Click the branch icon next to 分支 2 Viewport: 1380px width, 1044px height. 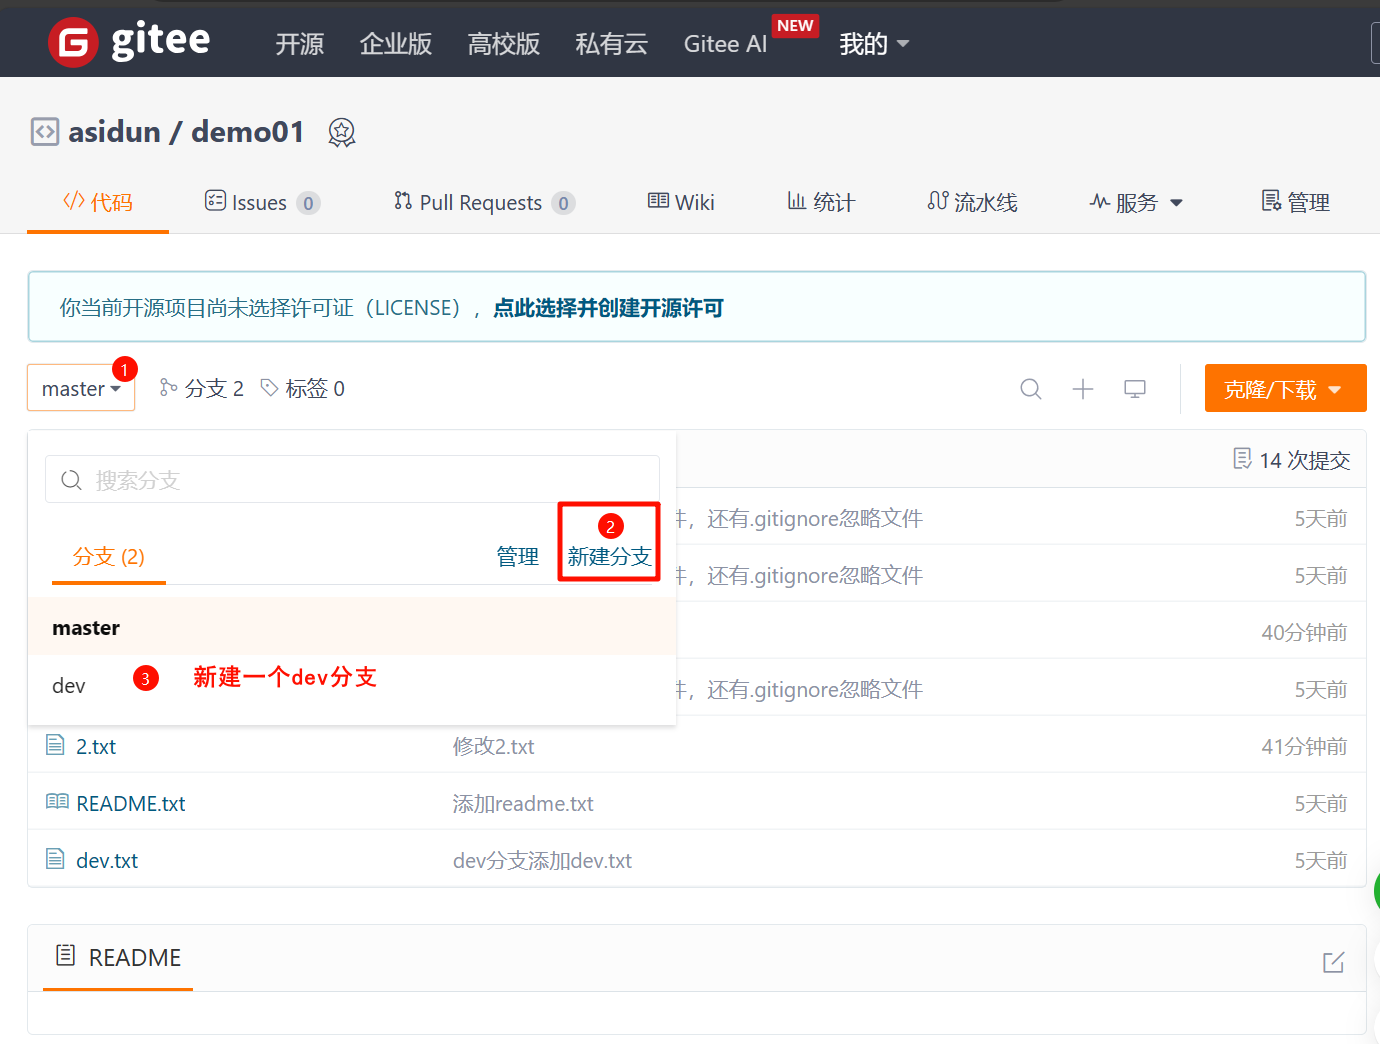tap(169, 388)
